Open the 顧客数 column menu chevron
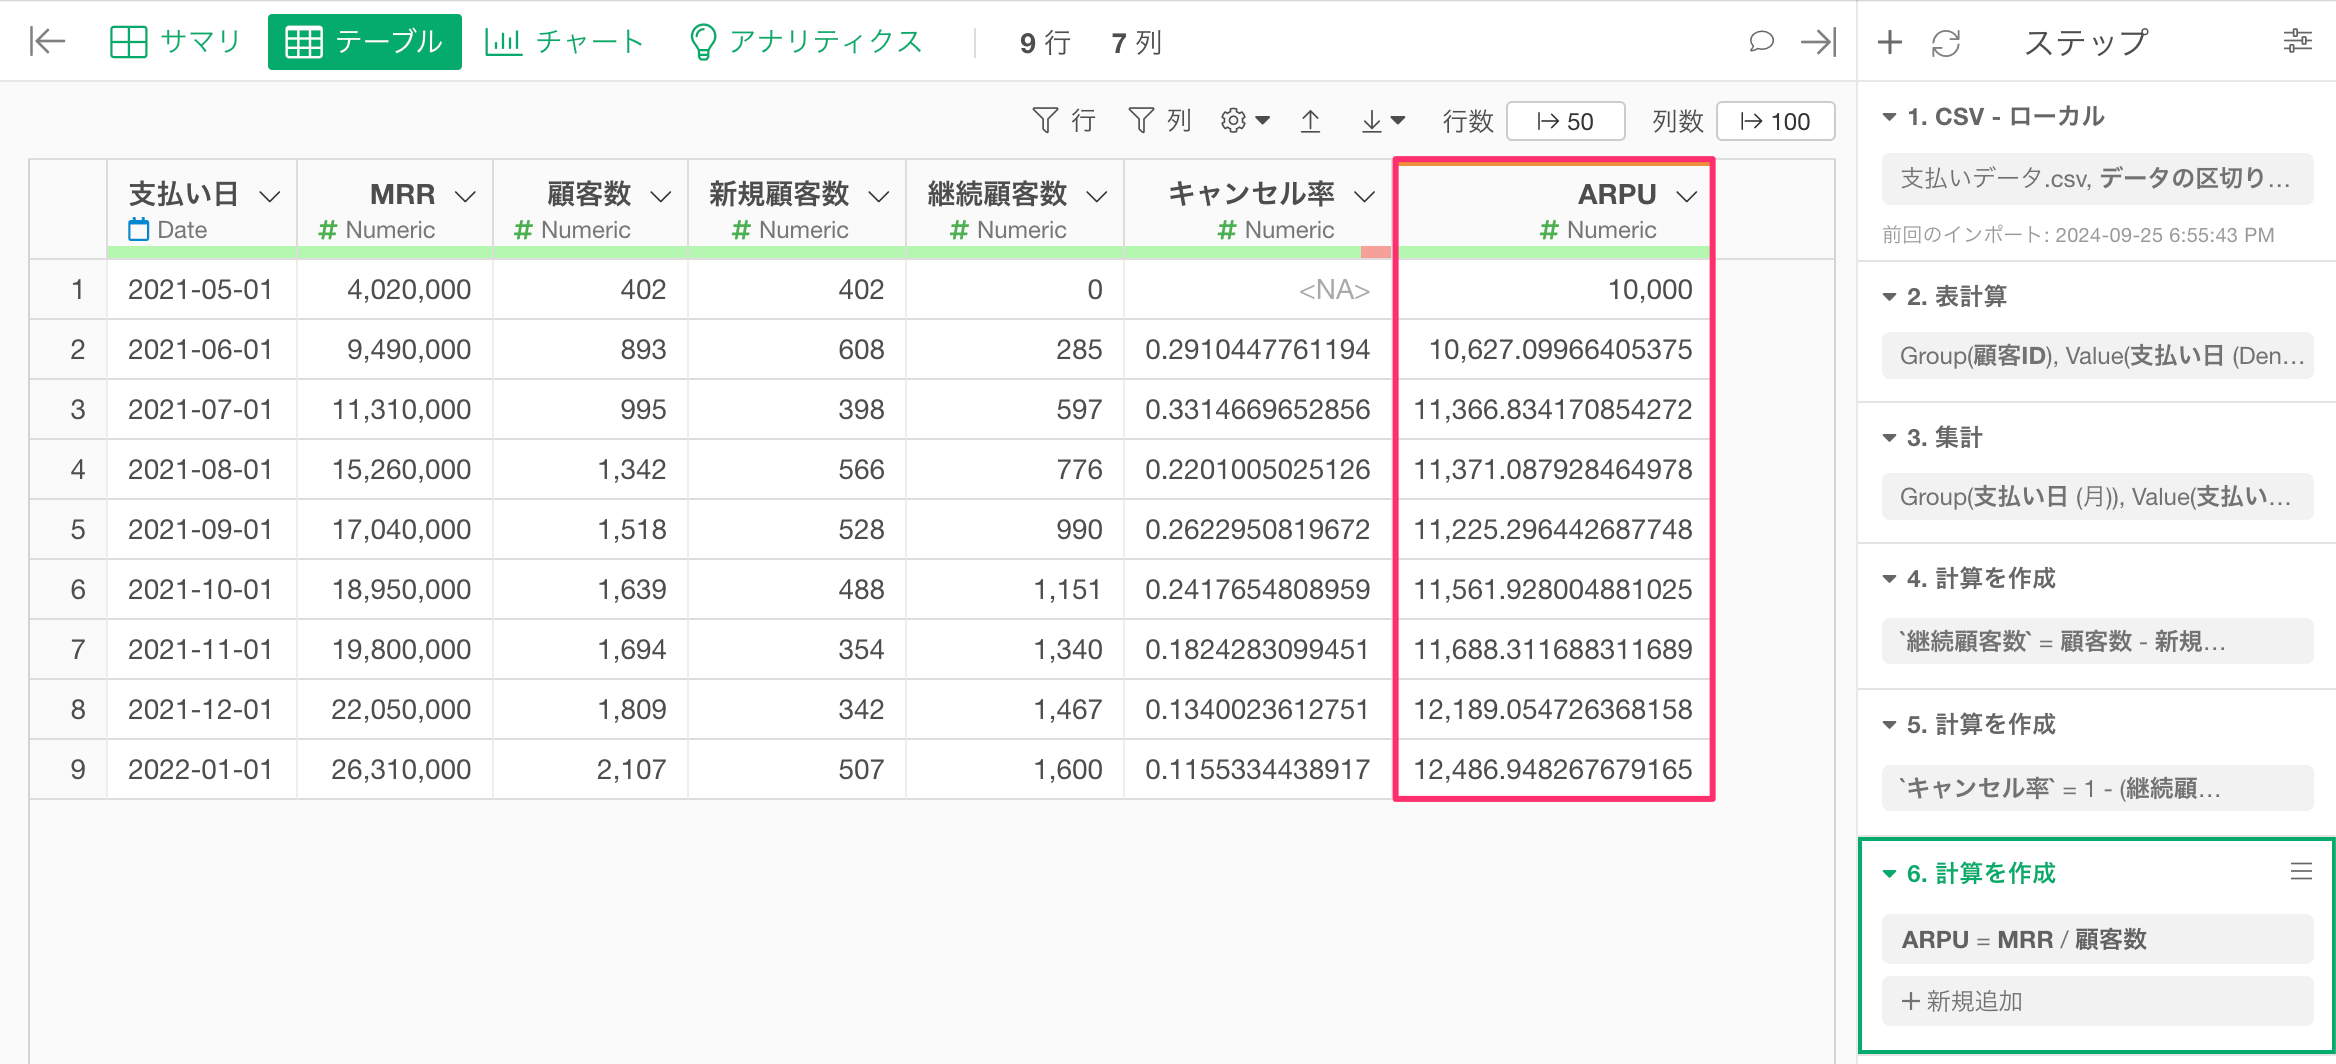Viewport: 2336px width, 1064px height. pyautogui.click(x=661, y=196)
